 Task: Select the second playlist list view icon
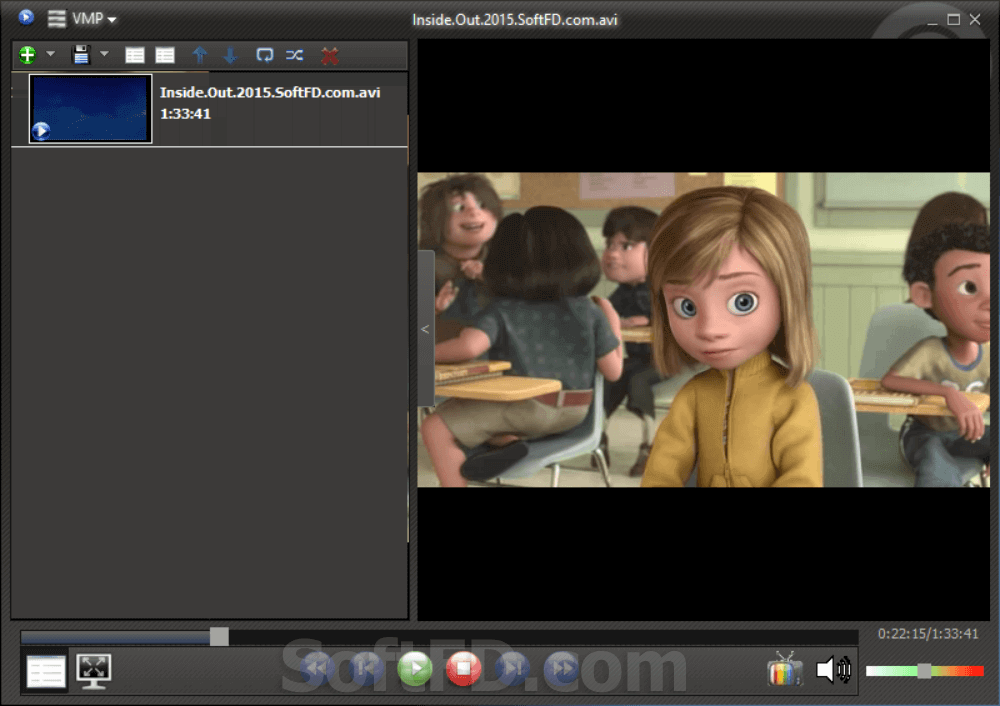[x=165, y=55]
